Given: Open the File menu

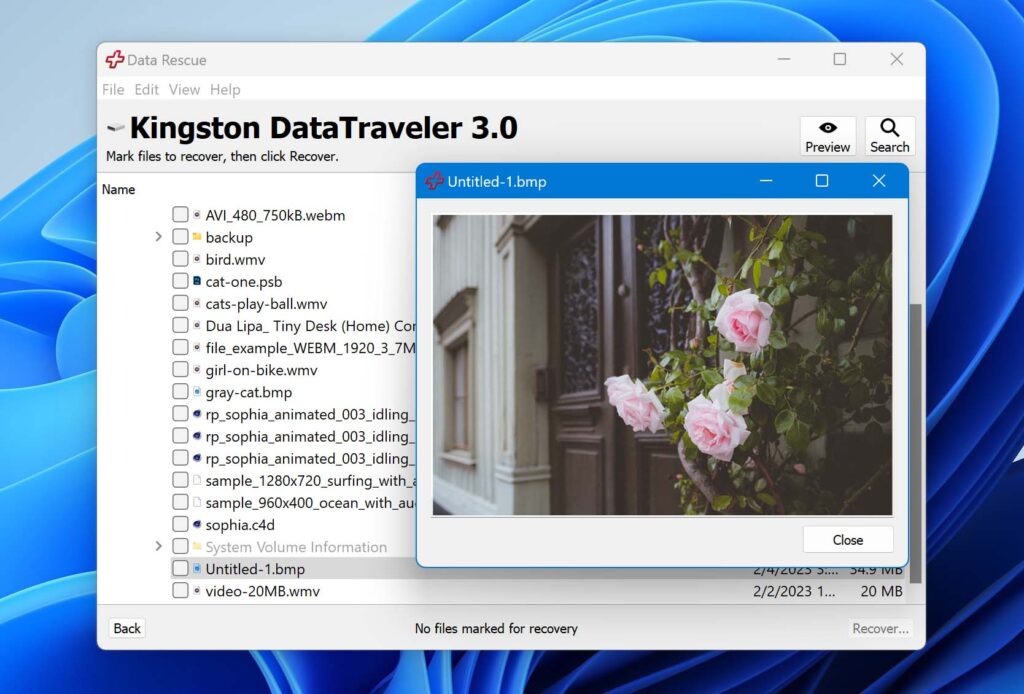Looking at the screenshot, I should [112, 90].
